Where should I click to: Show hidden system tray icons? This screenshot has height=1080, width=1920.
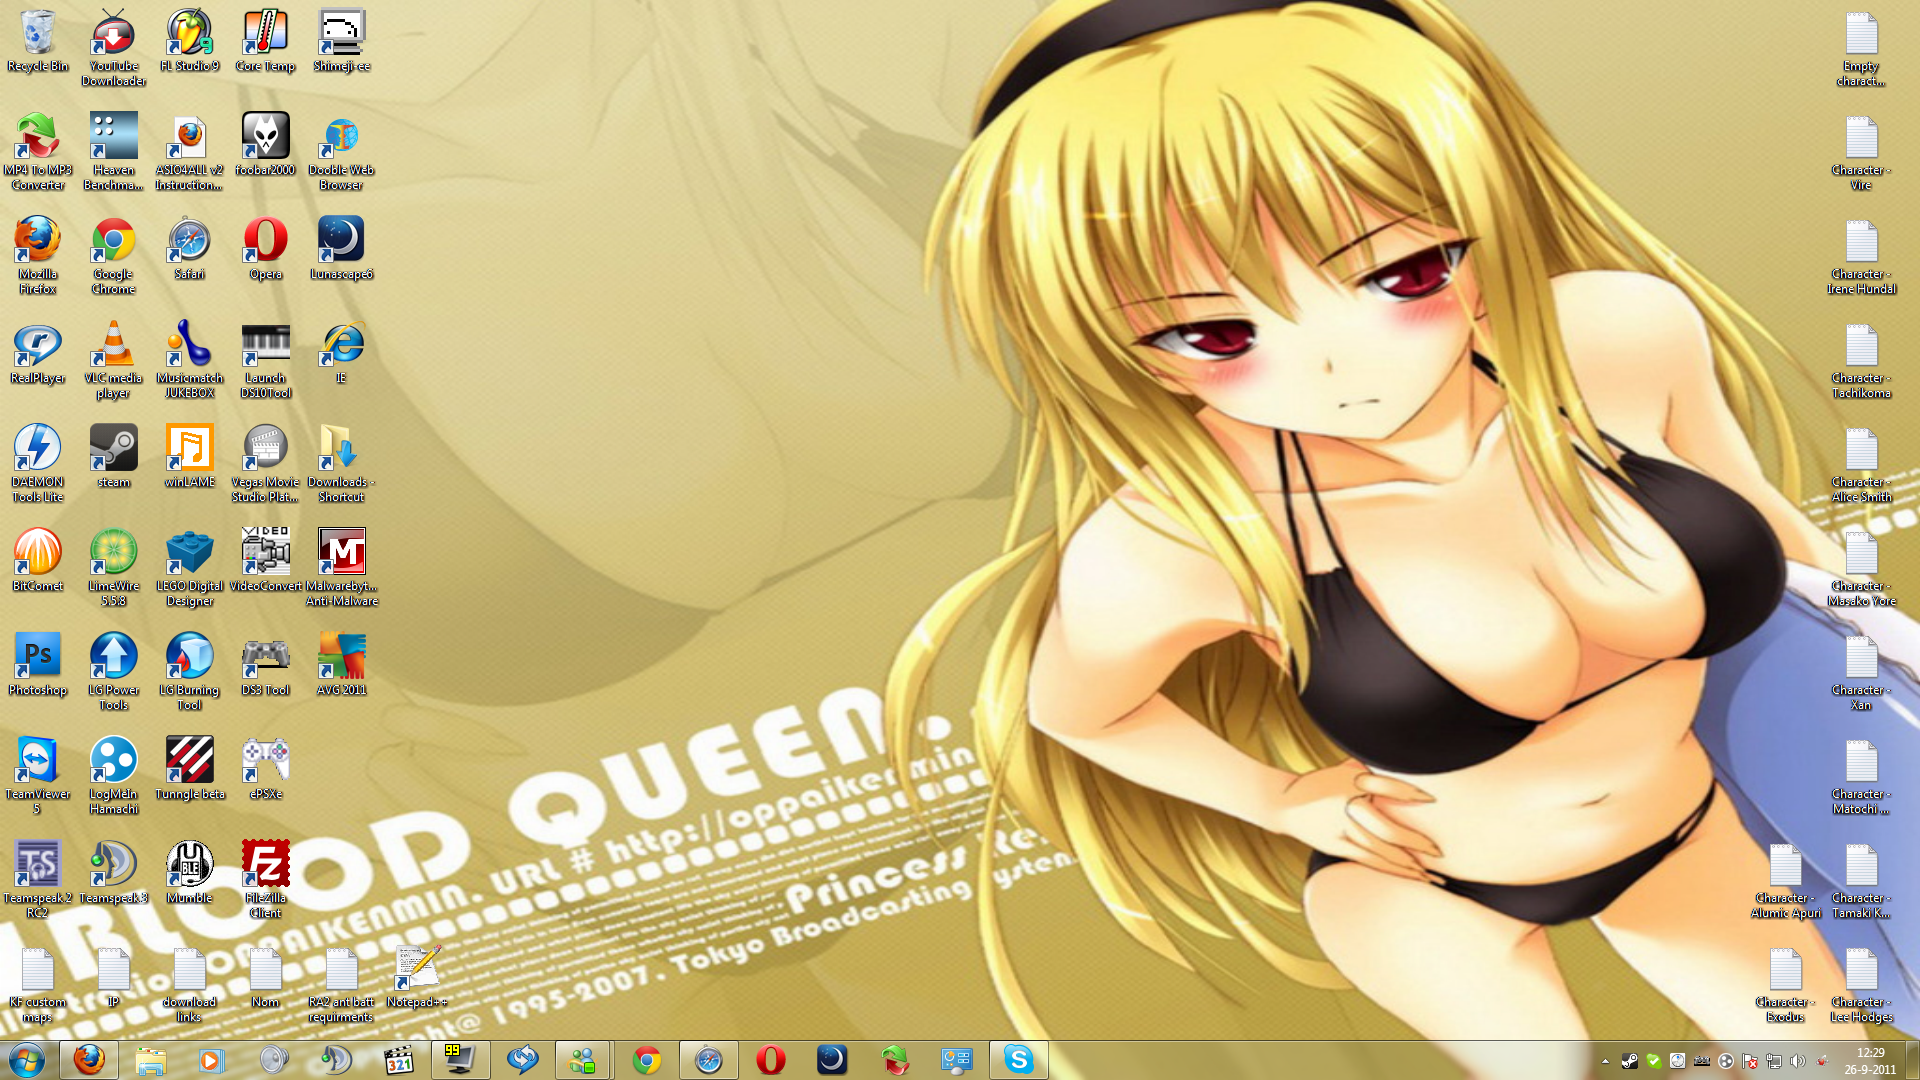(1605, 1061)
